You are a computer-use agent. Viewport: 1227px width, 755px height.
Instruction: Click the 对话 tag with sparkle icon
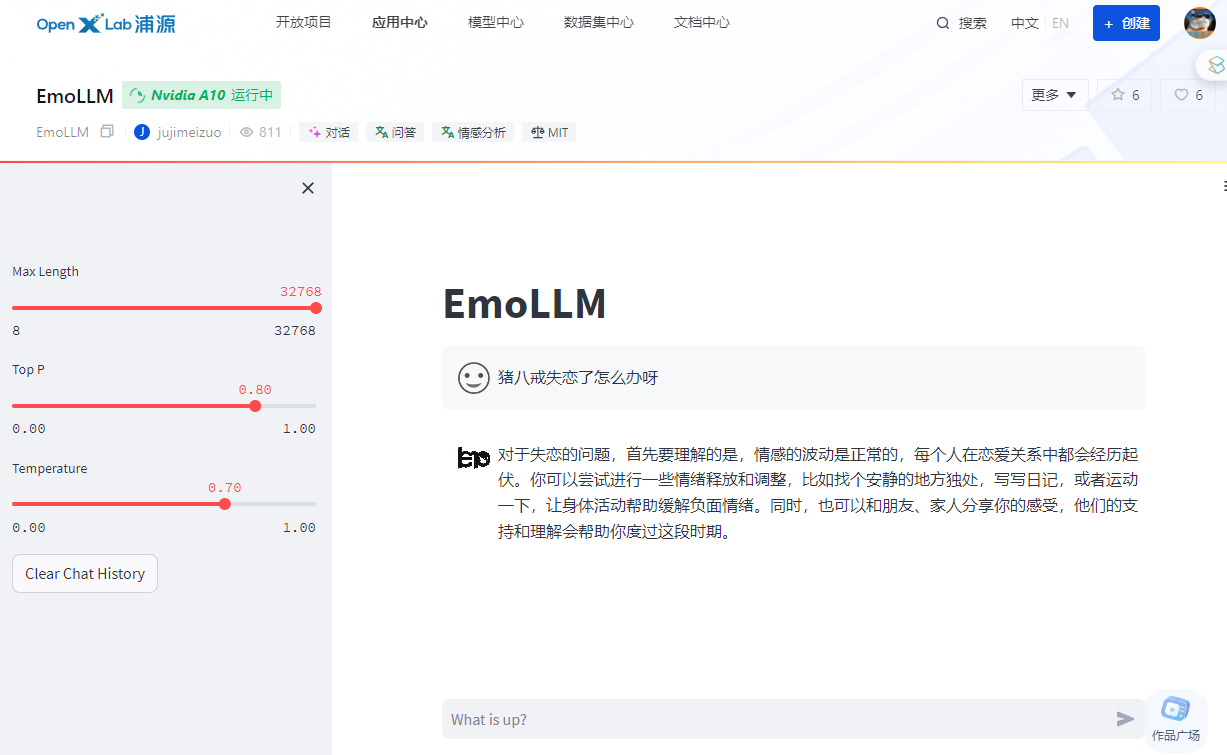point(328,131)
